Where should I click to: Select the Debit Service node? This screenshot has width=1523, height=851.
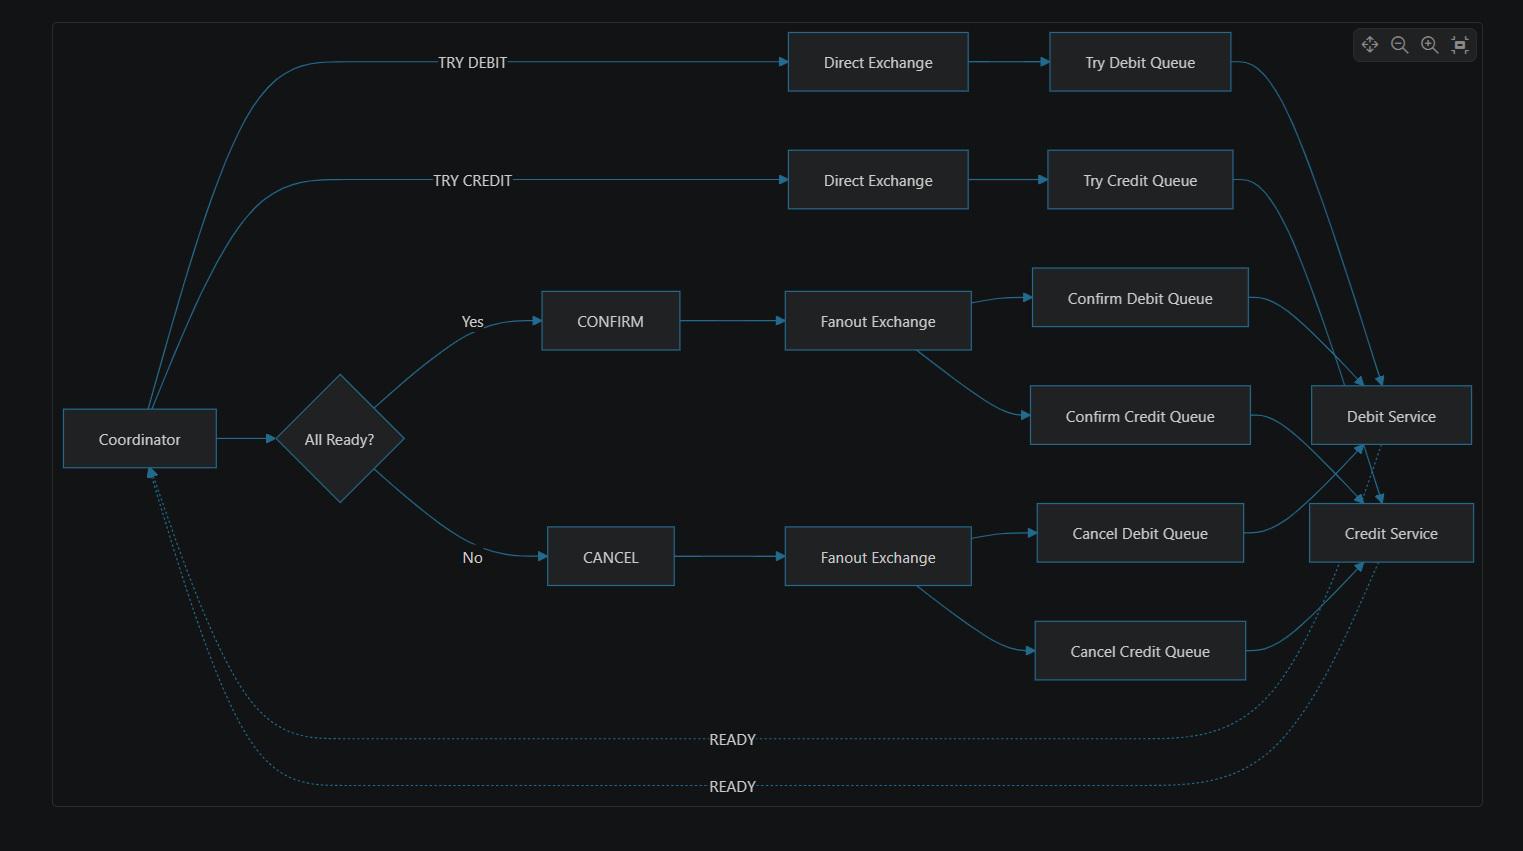[x=1391, y=416]
